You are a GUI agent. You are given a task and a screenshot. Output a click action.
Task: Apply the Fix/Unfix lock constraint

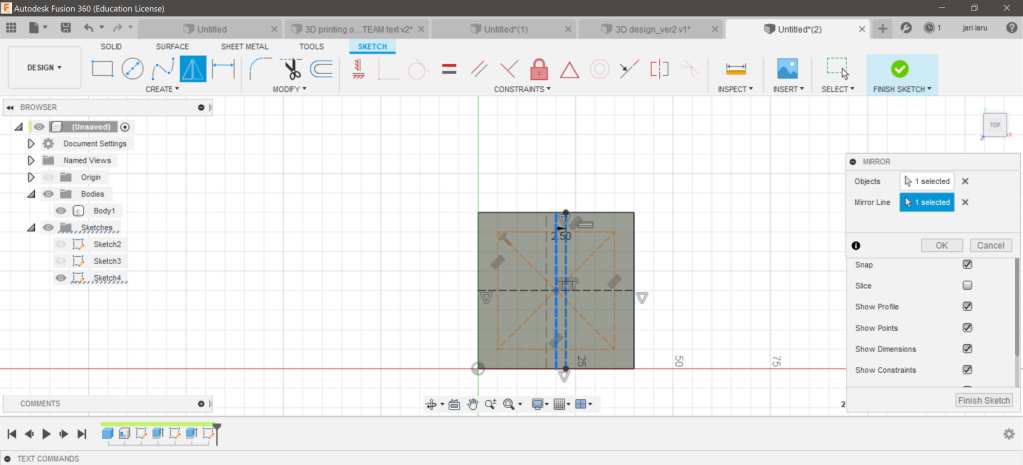[x=539, y=68]
